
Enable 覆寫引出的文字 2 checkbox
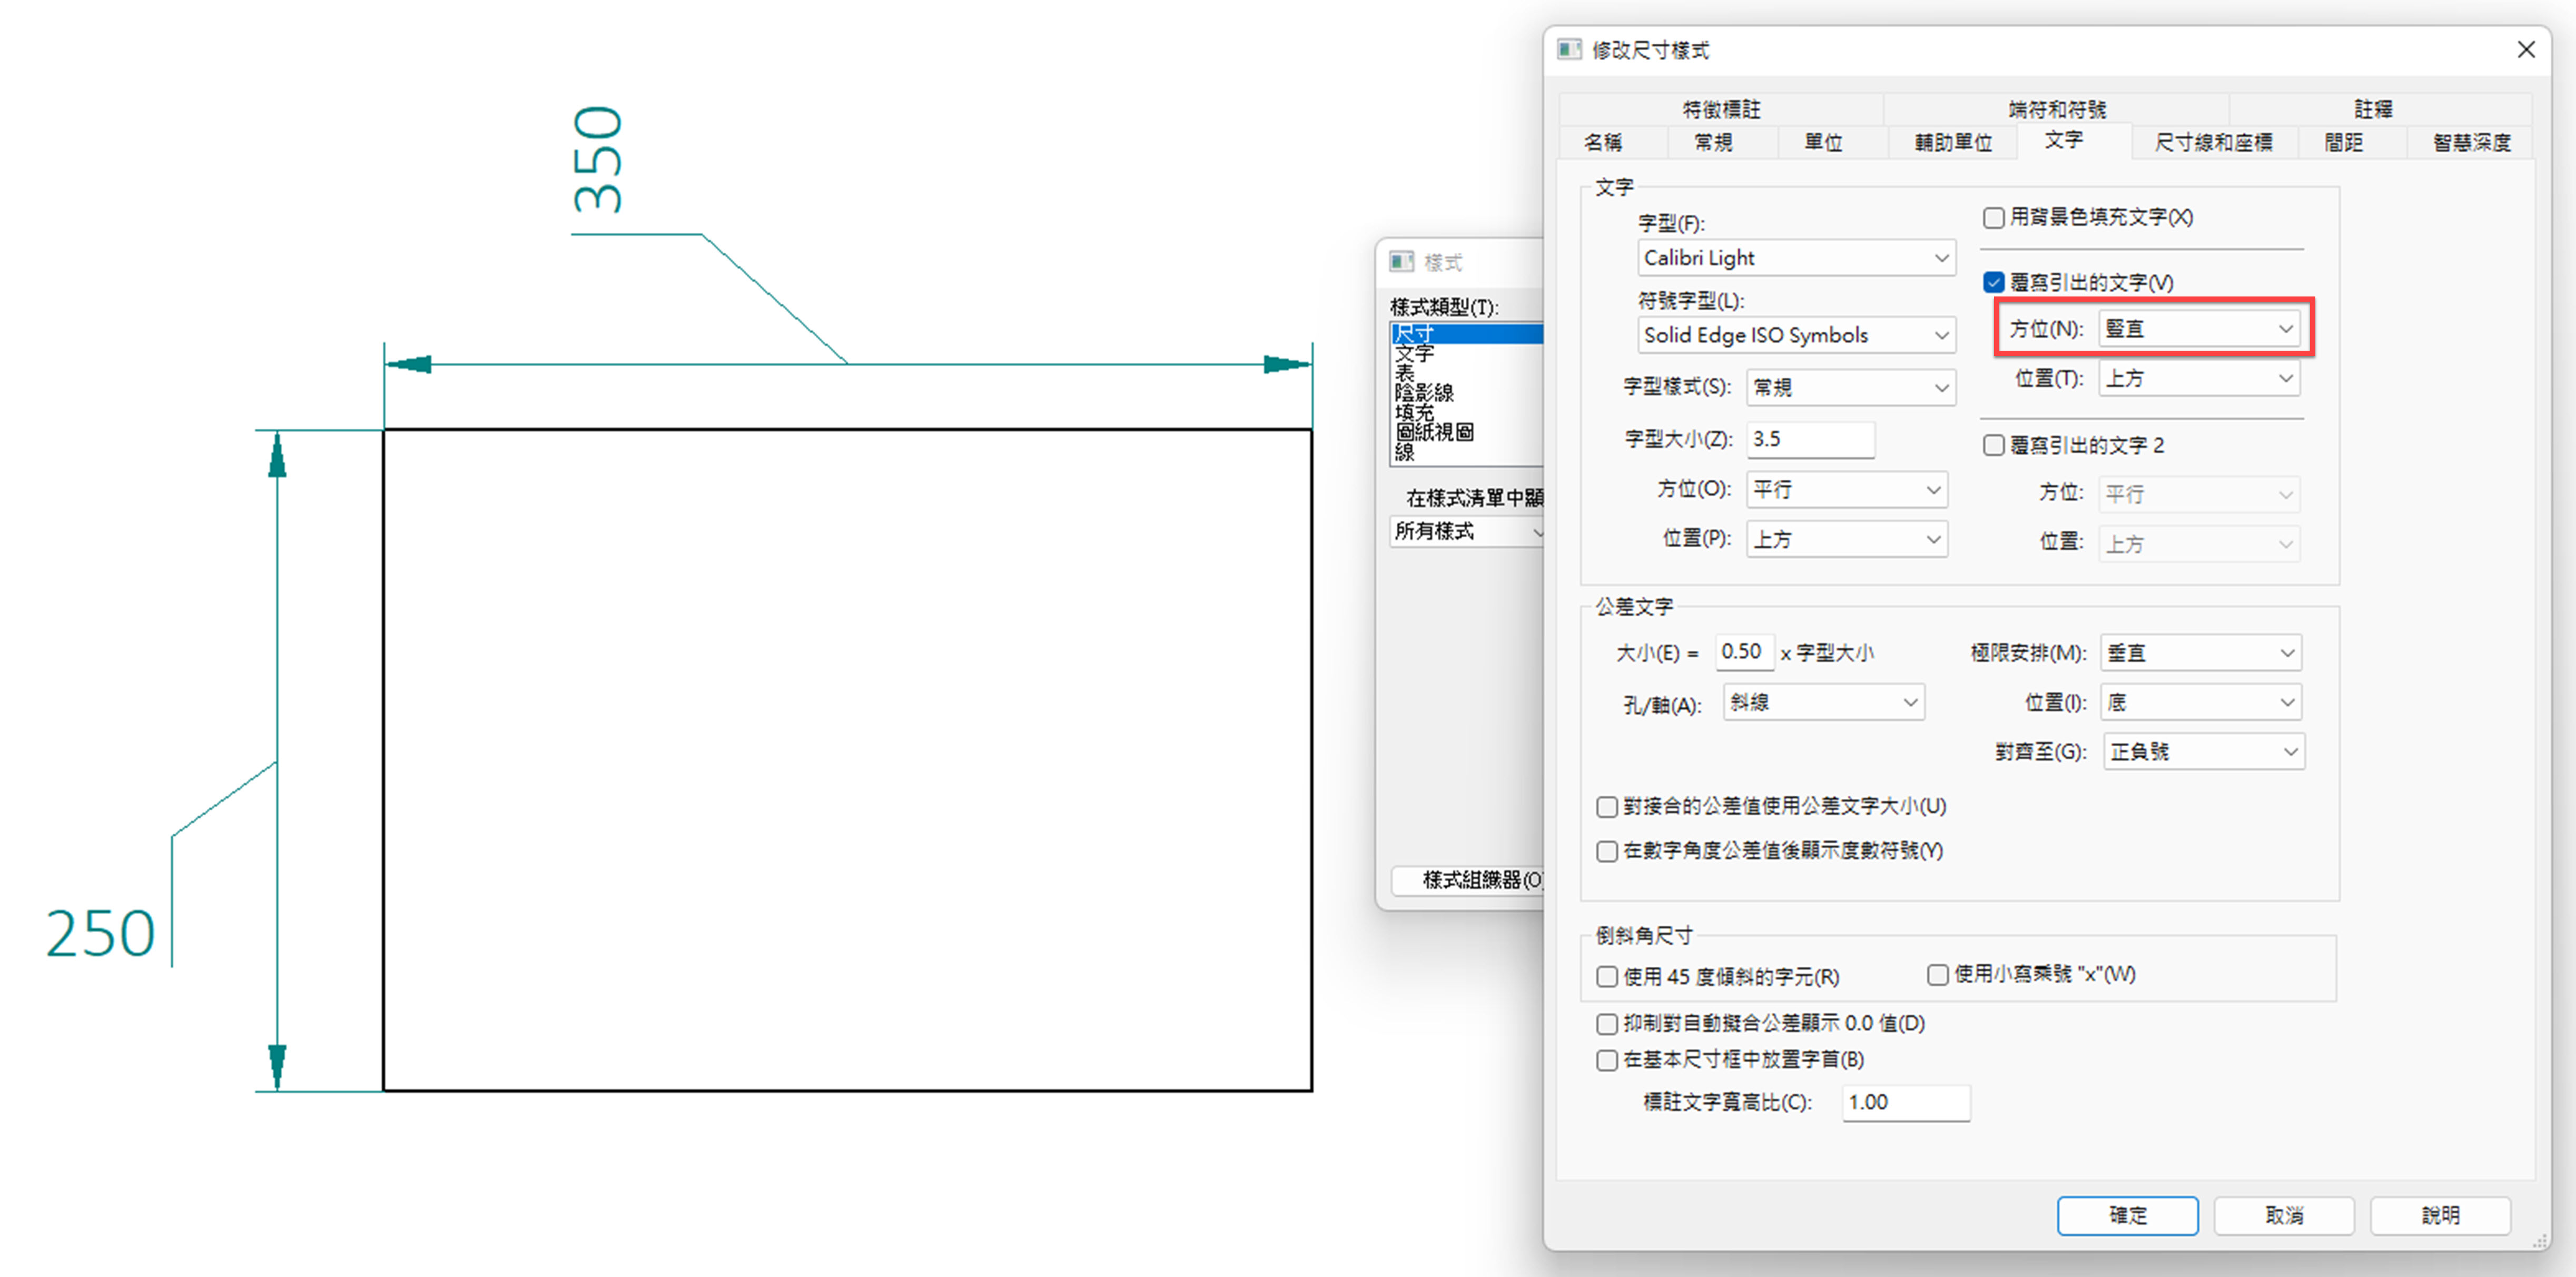(1993, 446)
